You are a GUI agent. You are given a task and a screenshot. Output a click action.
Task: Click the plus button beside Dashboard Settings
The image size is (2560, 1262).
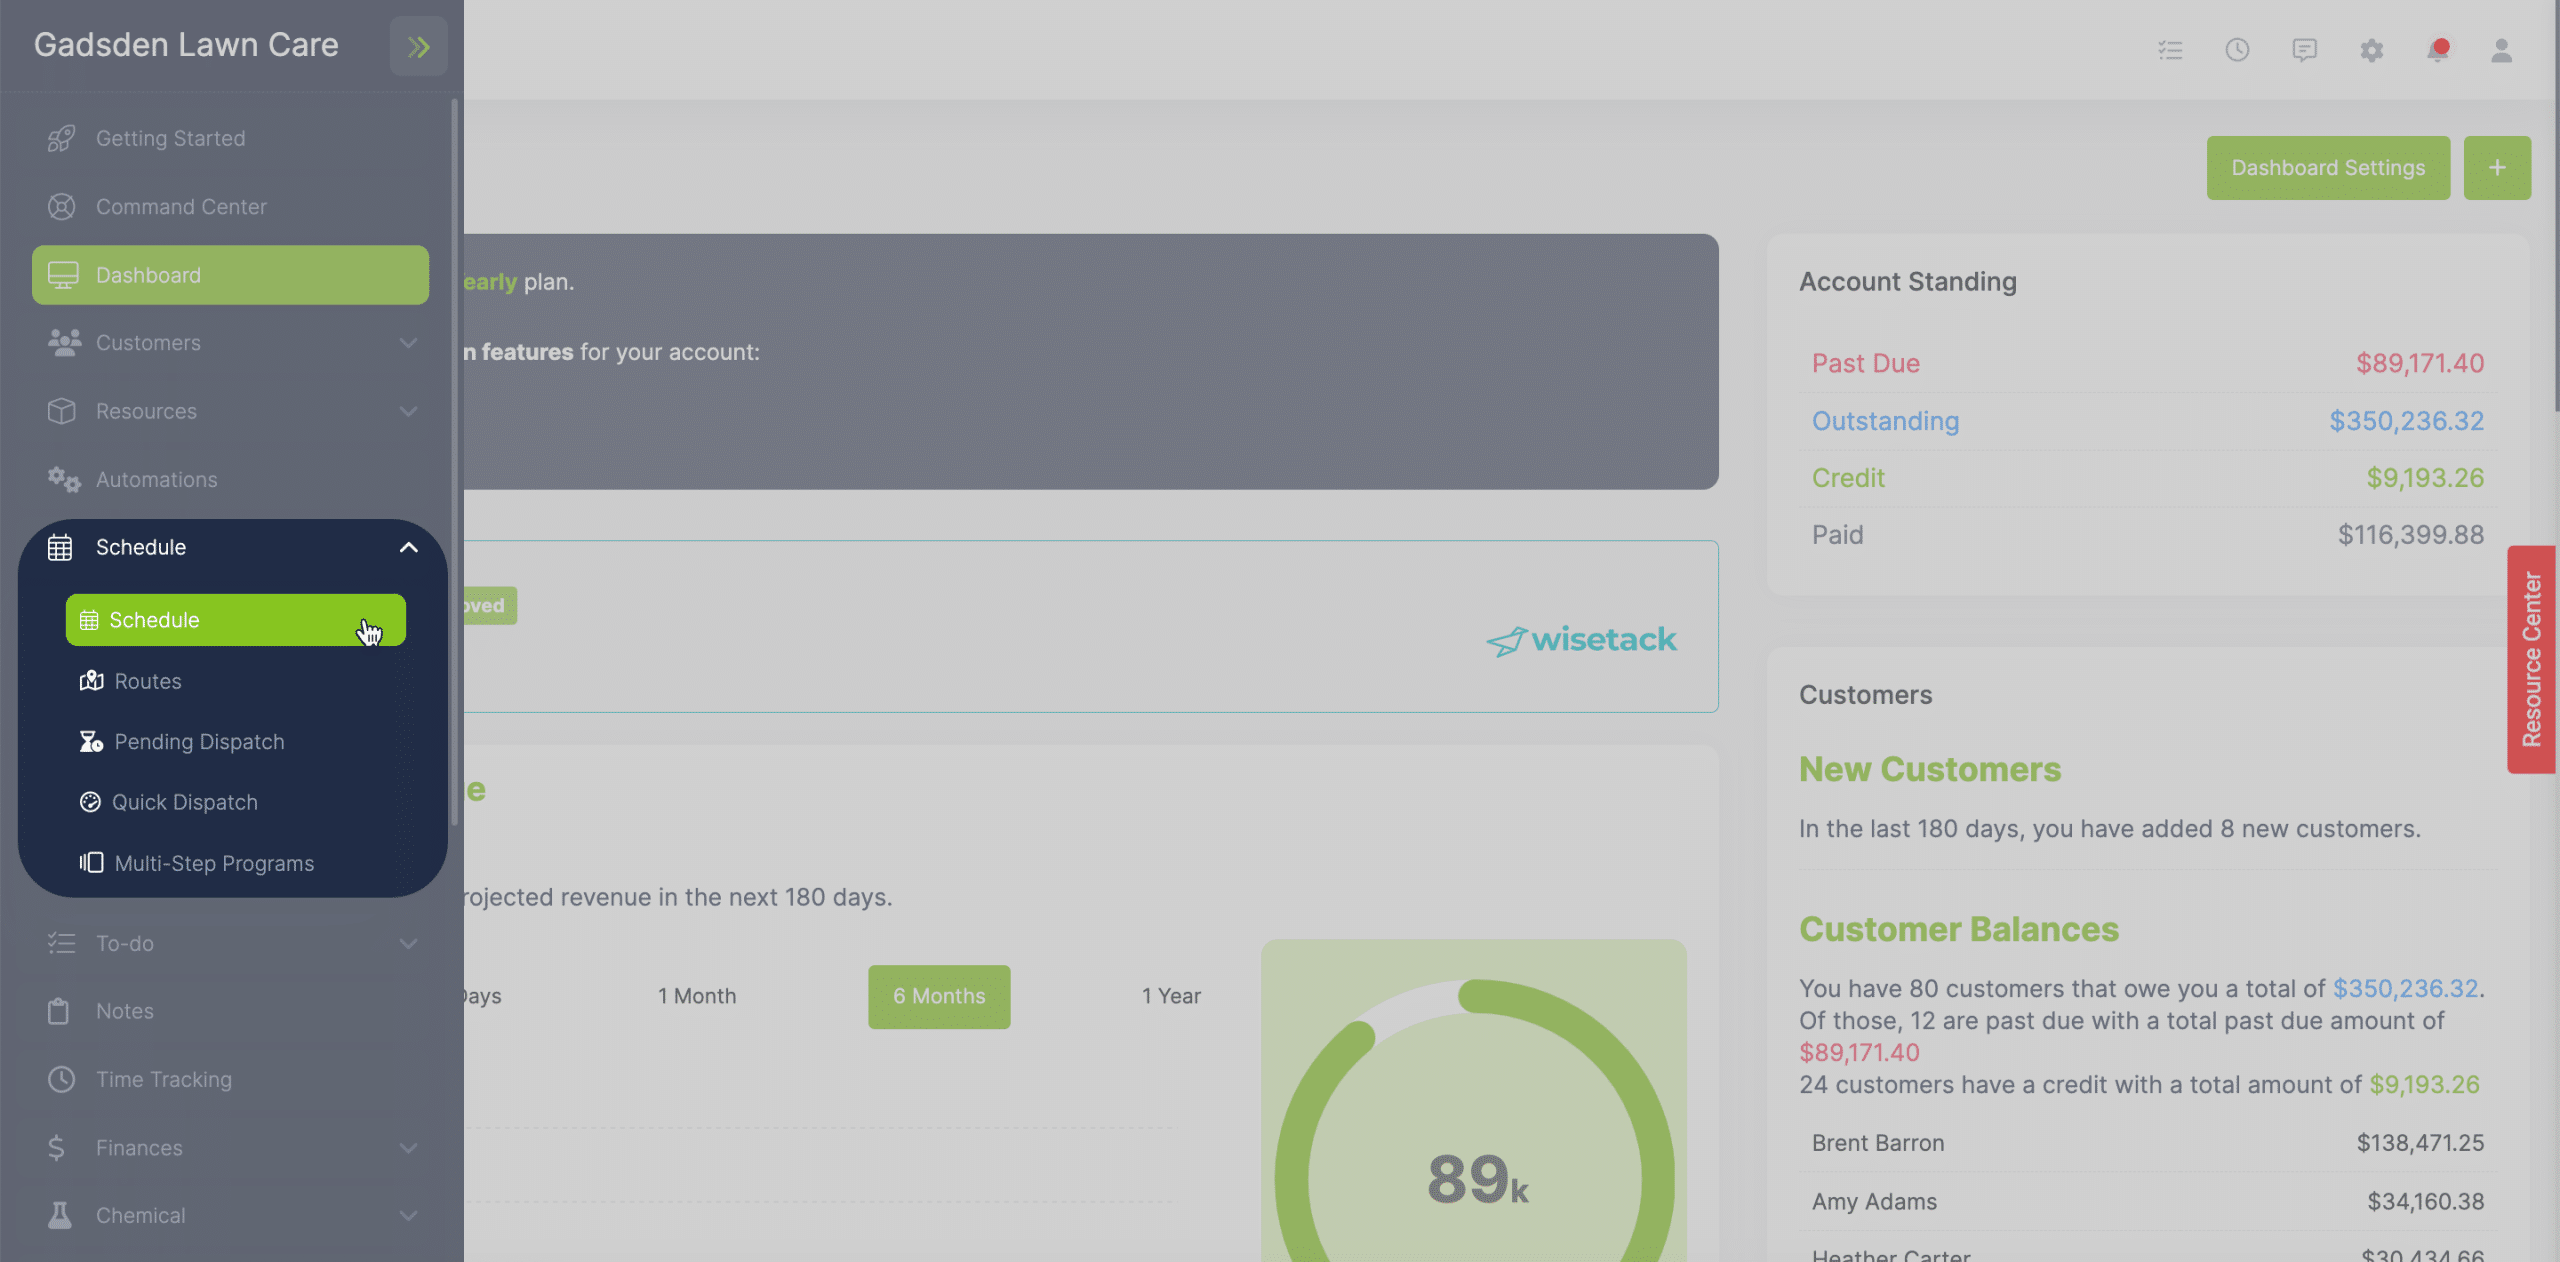pos(2497,167)
